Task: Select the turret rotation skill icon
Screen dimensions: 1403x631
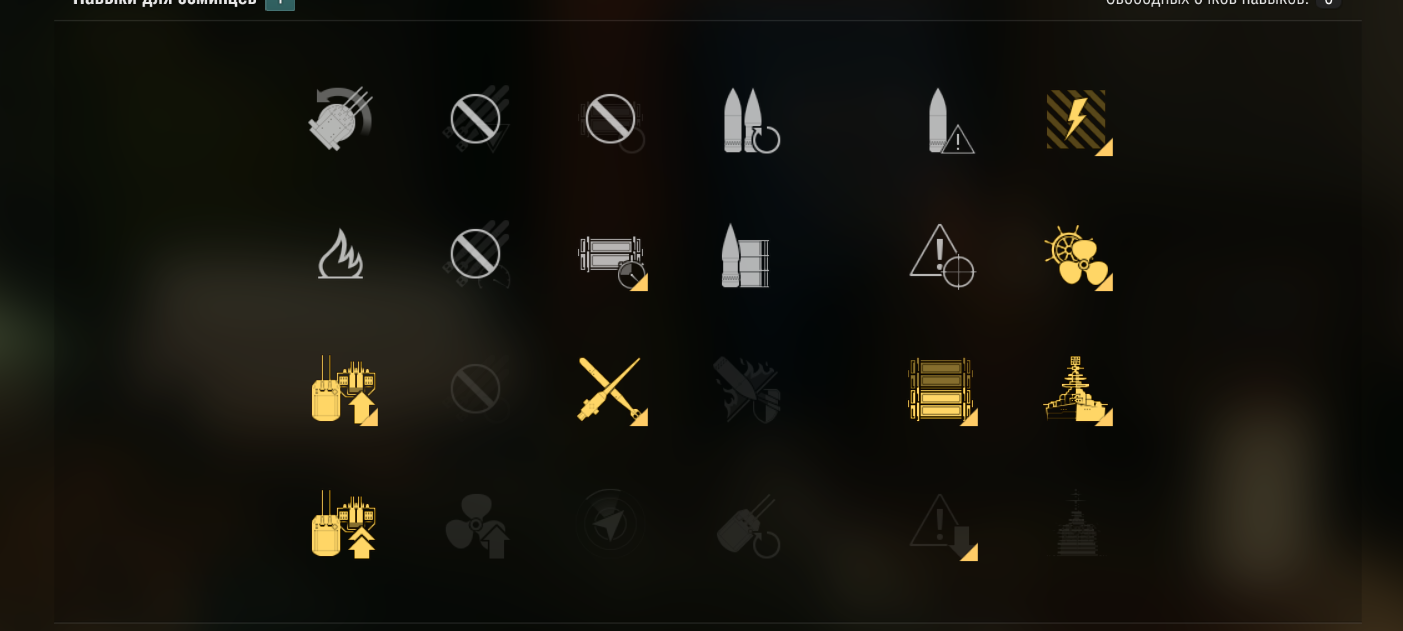Action: click(340, 119)
